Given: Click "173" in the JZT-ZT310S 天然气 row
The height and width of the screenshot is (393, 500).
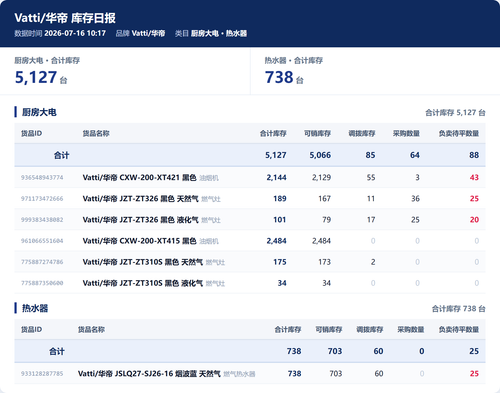Looking at the screenshot, I should point(324,262).
